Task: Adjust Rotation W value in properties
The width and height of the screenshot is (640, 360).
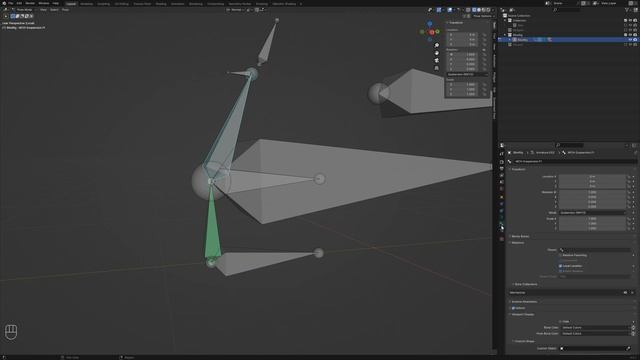Action: pyautogui.click(x=592, y=192)
